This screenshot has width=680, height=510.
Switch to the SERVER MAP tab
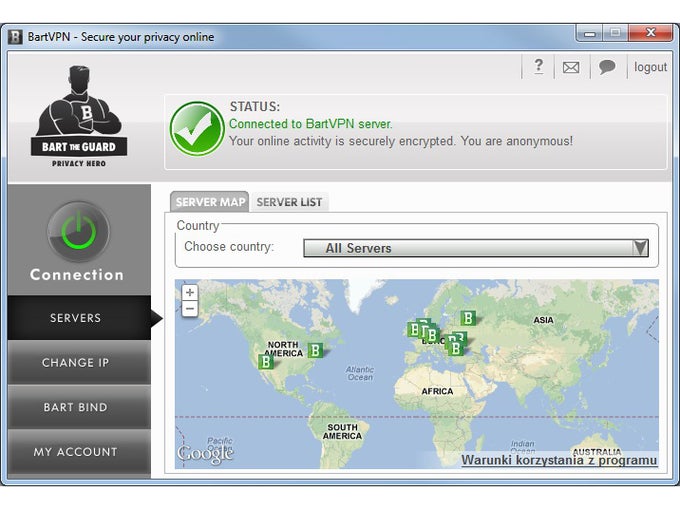tap(210, 202)
